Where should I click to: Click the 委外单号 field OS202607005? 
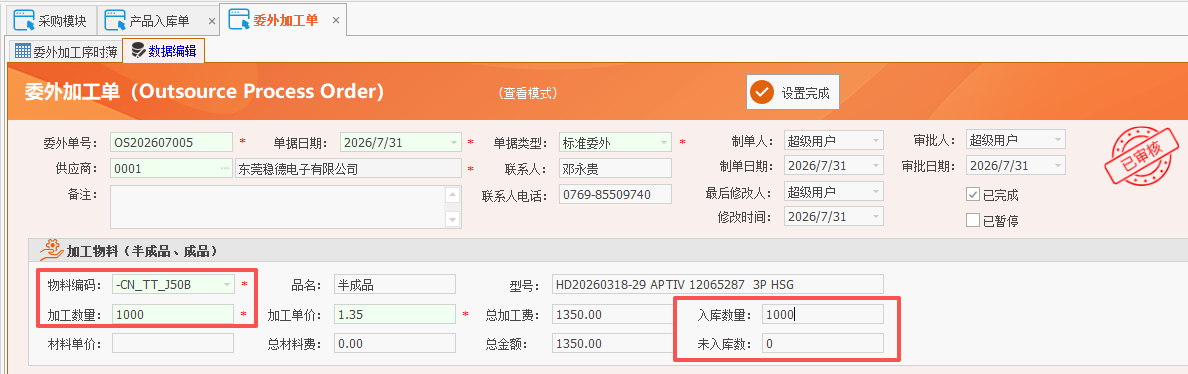pos(171,142)
